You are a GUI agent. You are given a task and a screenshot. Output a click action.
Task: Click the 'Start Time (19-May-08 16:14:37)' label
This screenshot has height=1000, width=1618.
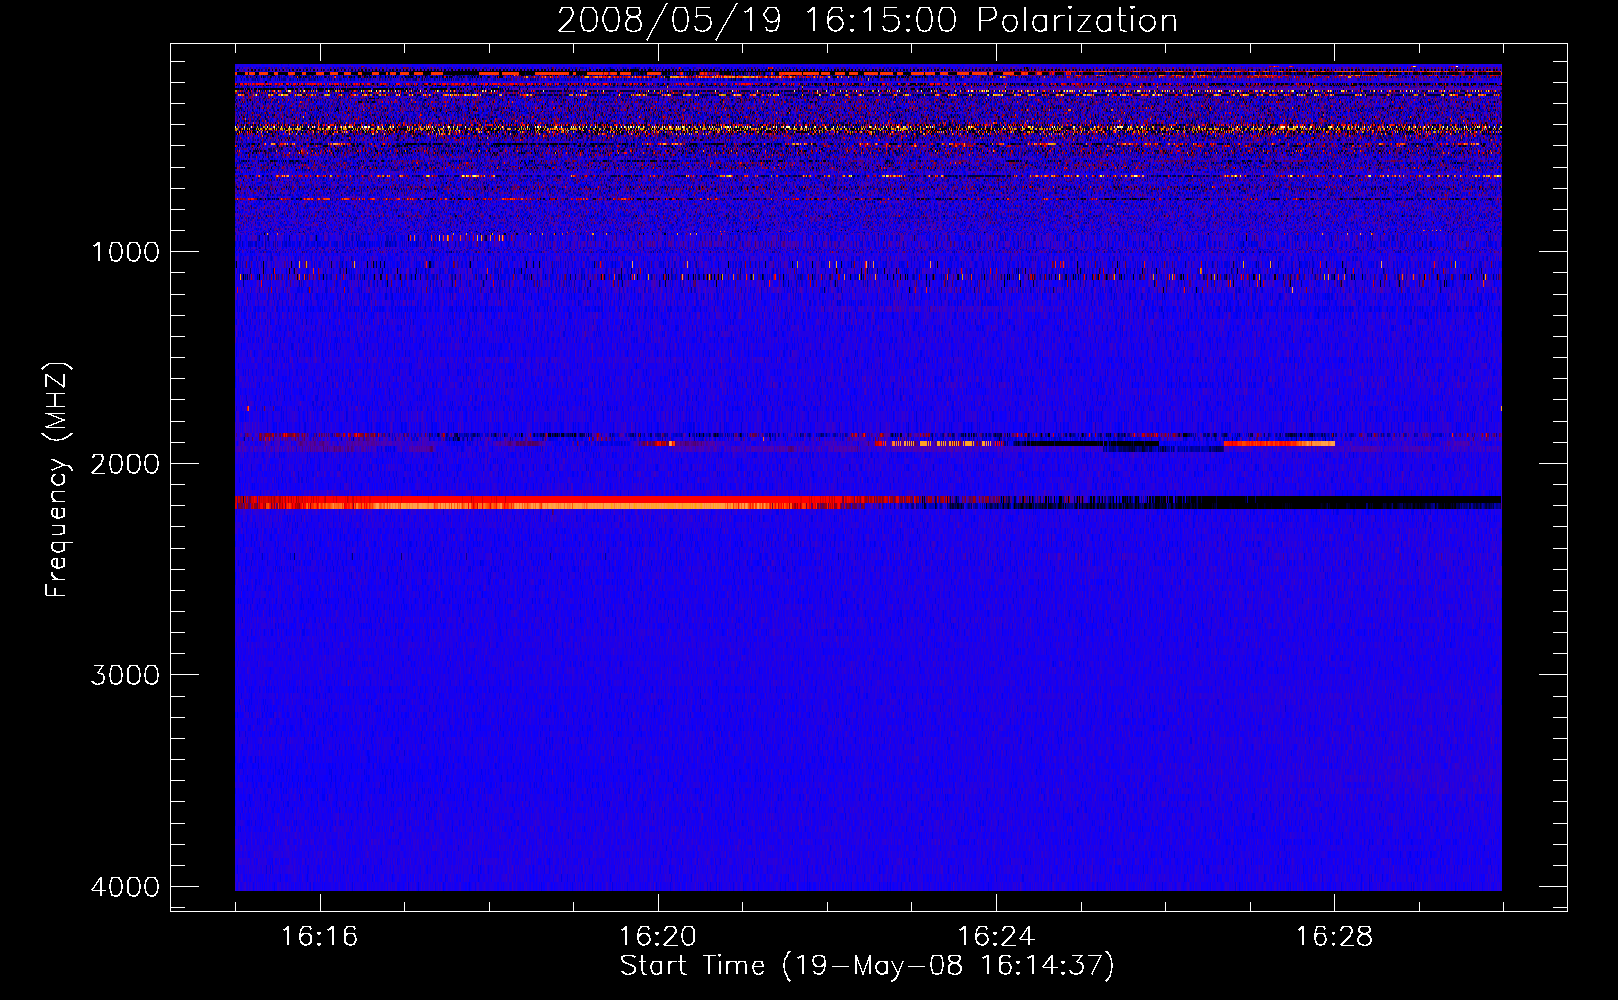pos(867,966)
